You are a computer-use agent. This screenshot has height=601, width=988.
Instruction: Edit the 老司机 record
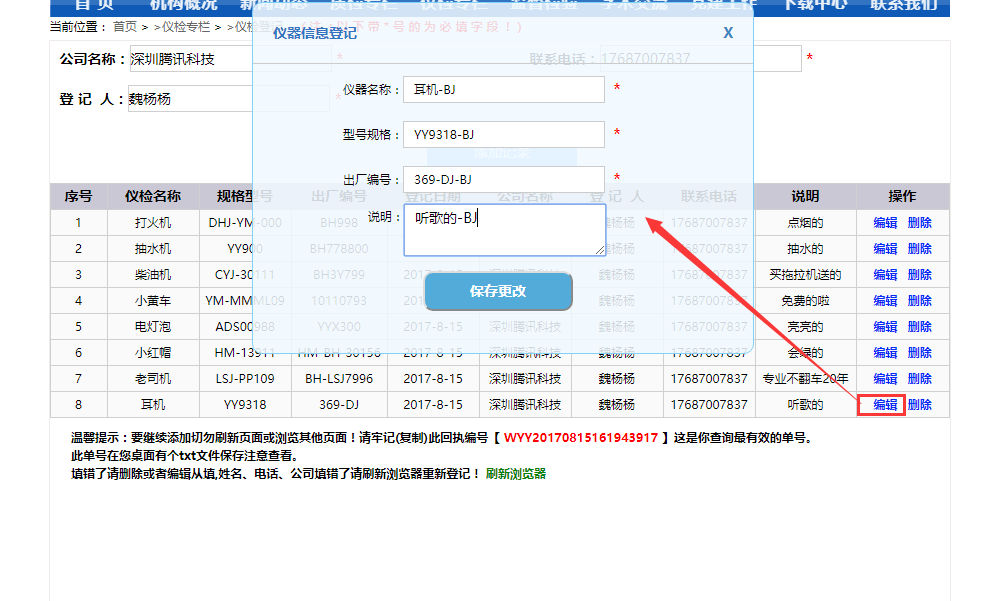885,379
